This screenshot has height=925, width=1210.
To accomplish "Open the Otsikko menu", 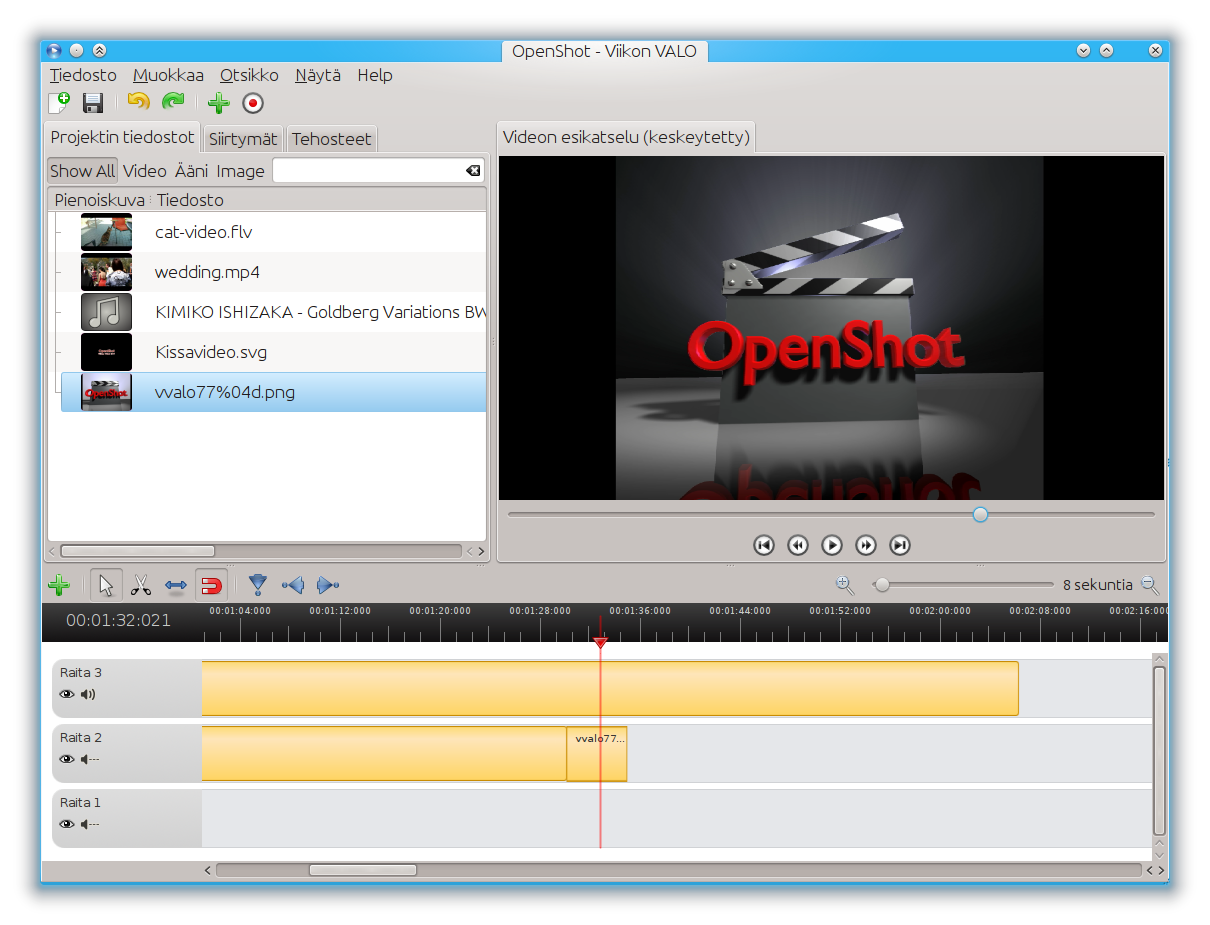I will point(249,75).
